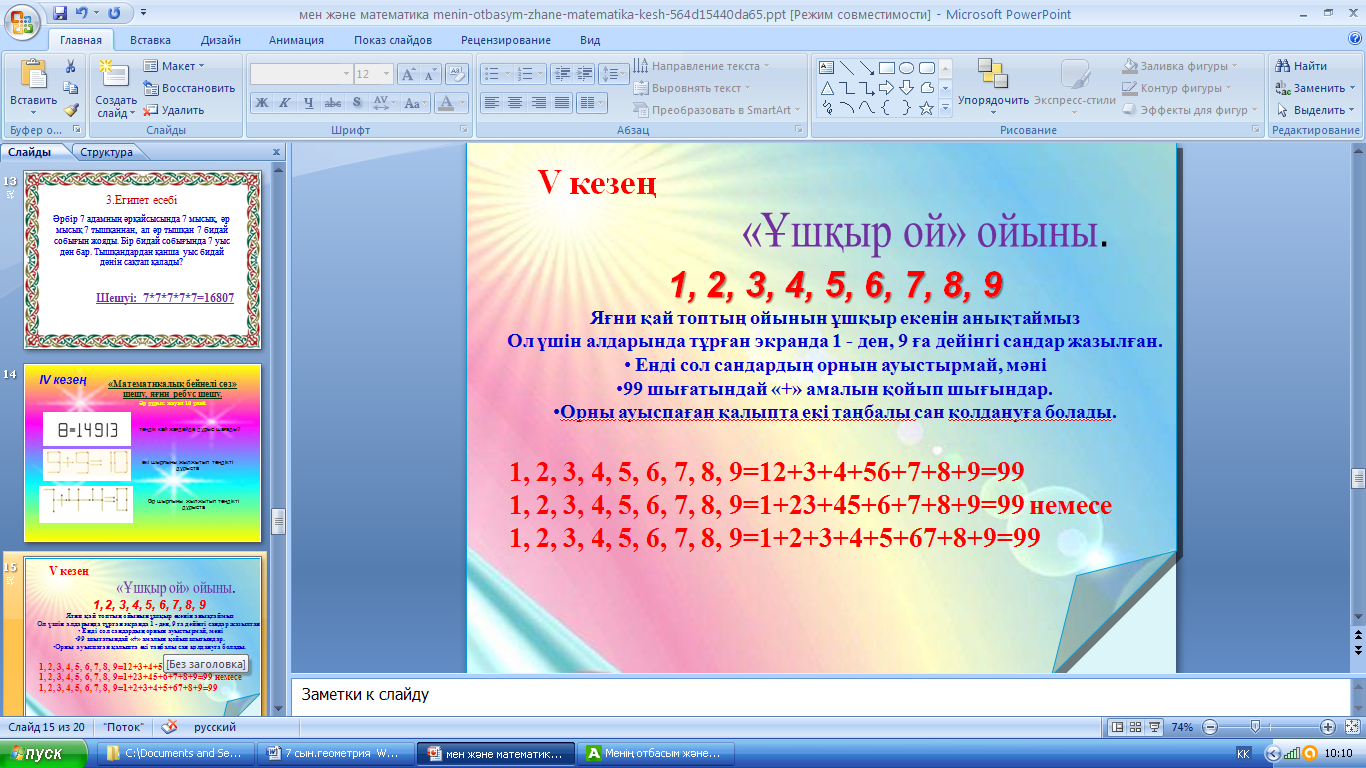Open PowerPoint help question mark
1366x768 pixels.
1355,38
